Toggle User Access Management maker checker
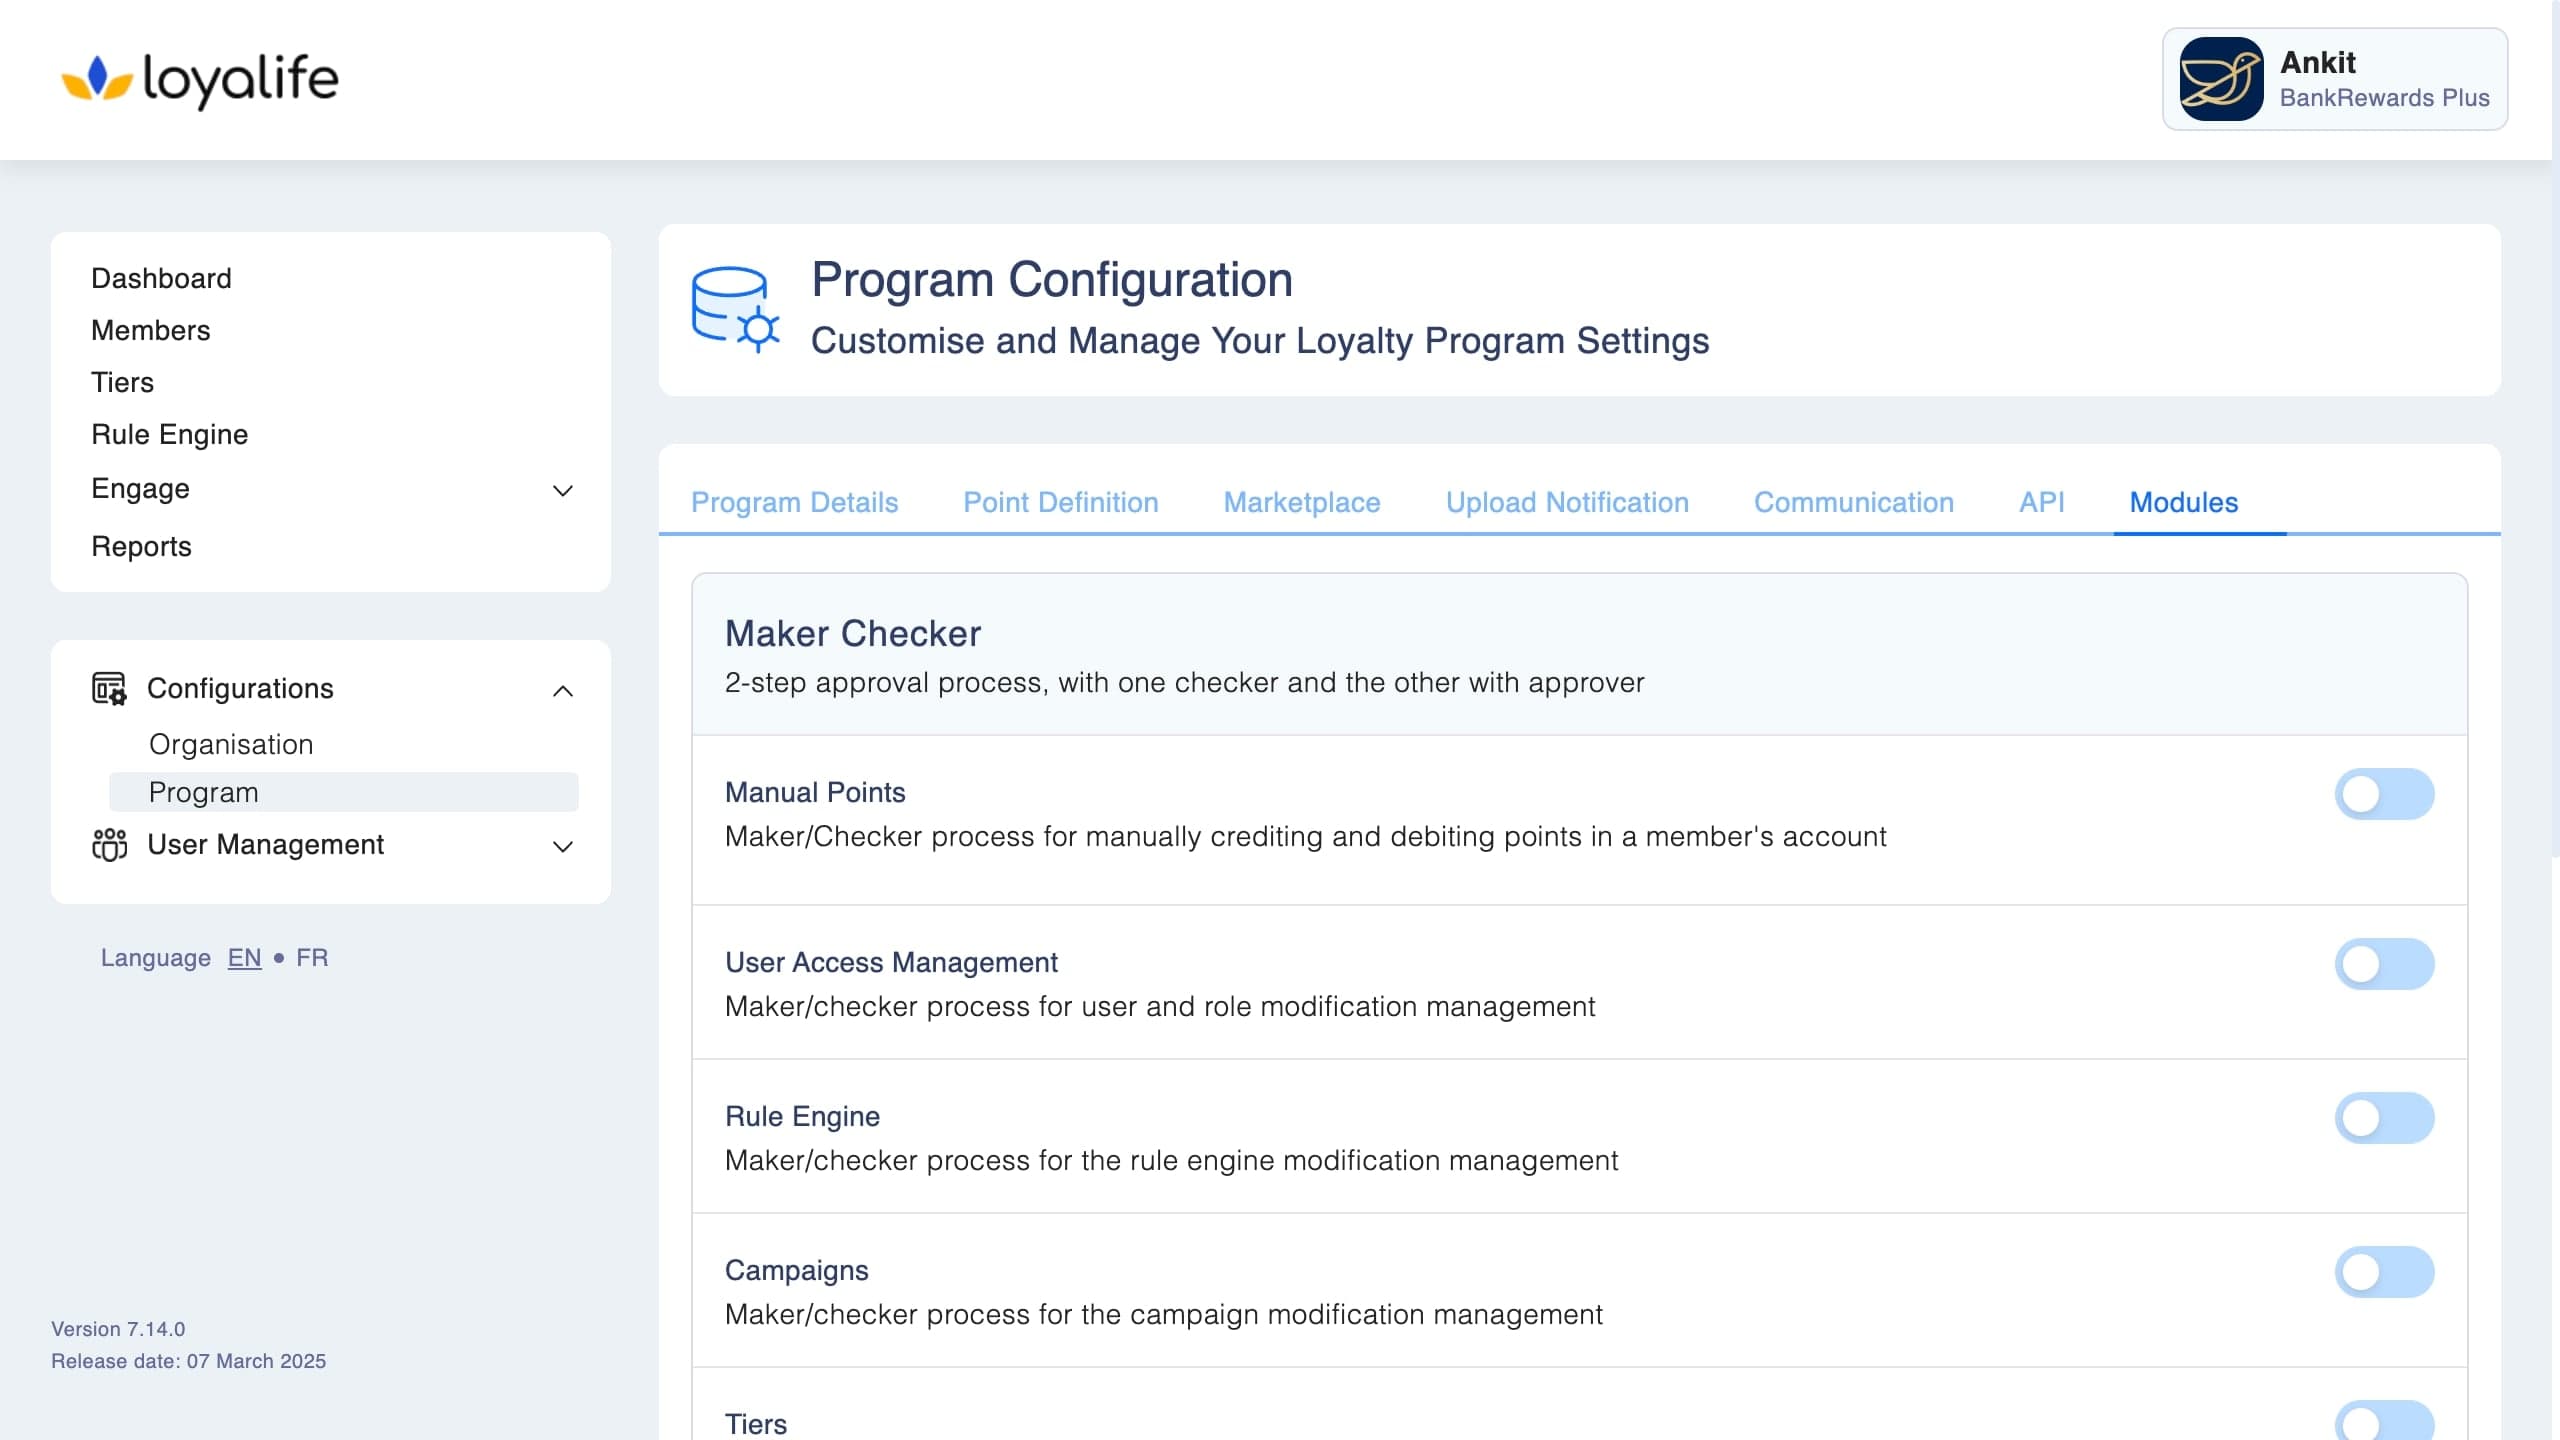Image resolution: width=2560 pixels, height=1440 pixels. point(2384,964)
